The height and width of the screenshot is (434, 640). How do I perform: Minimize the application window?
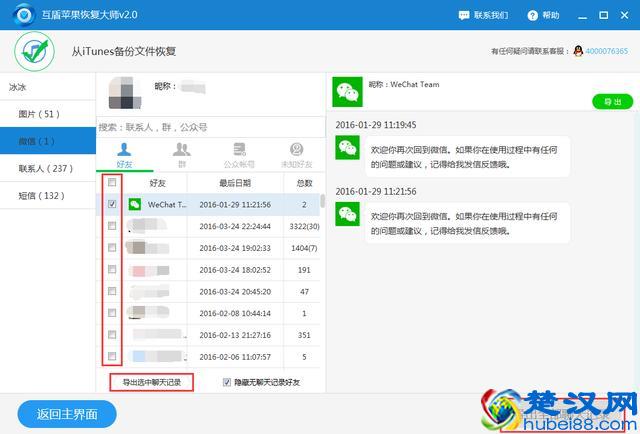point(582,16)
